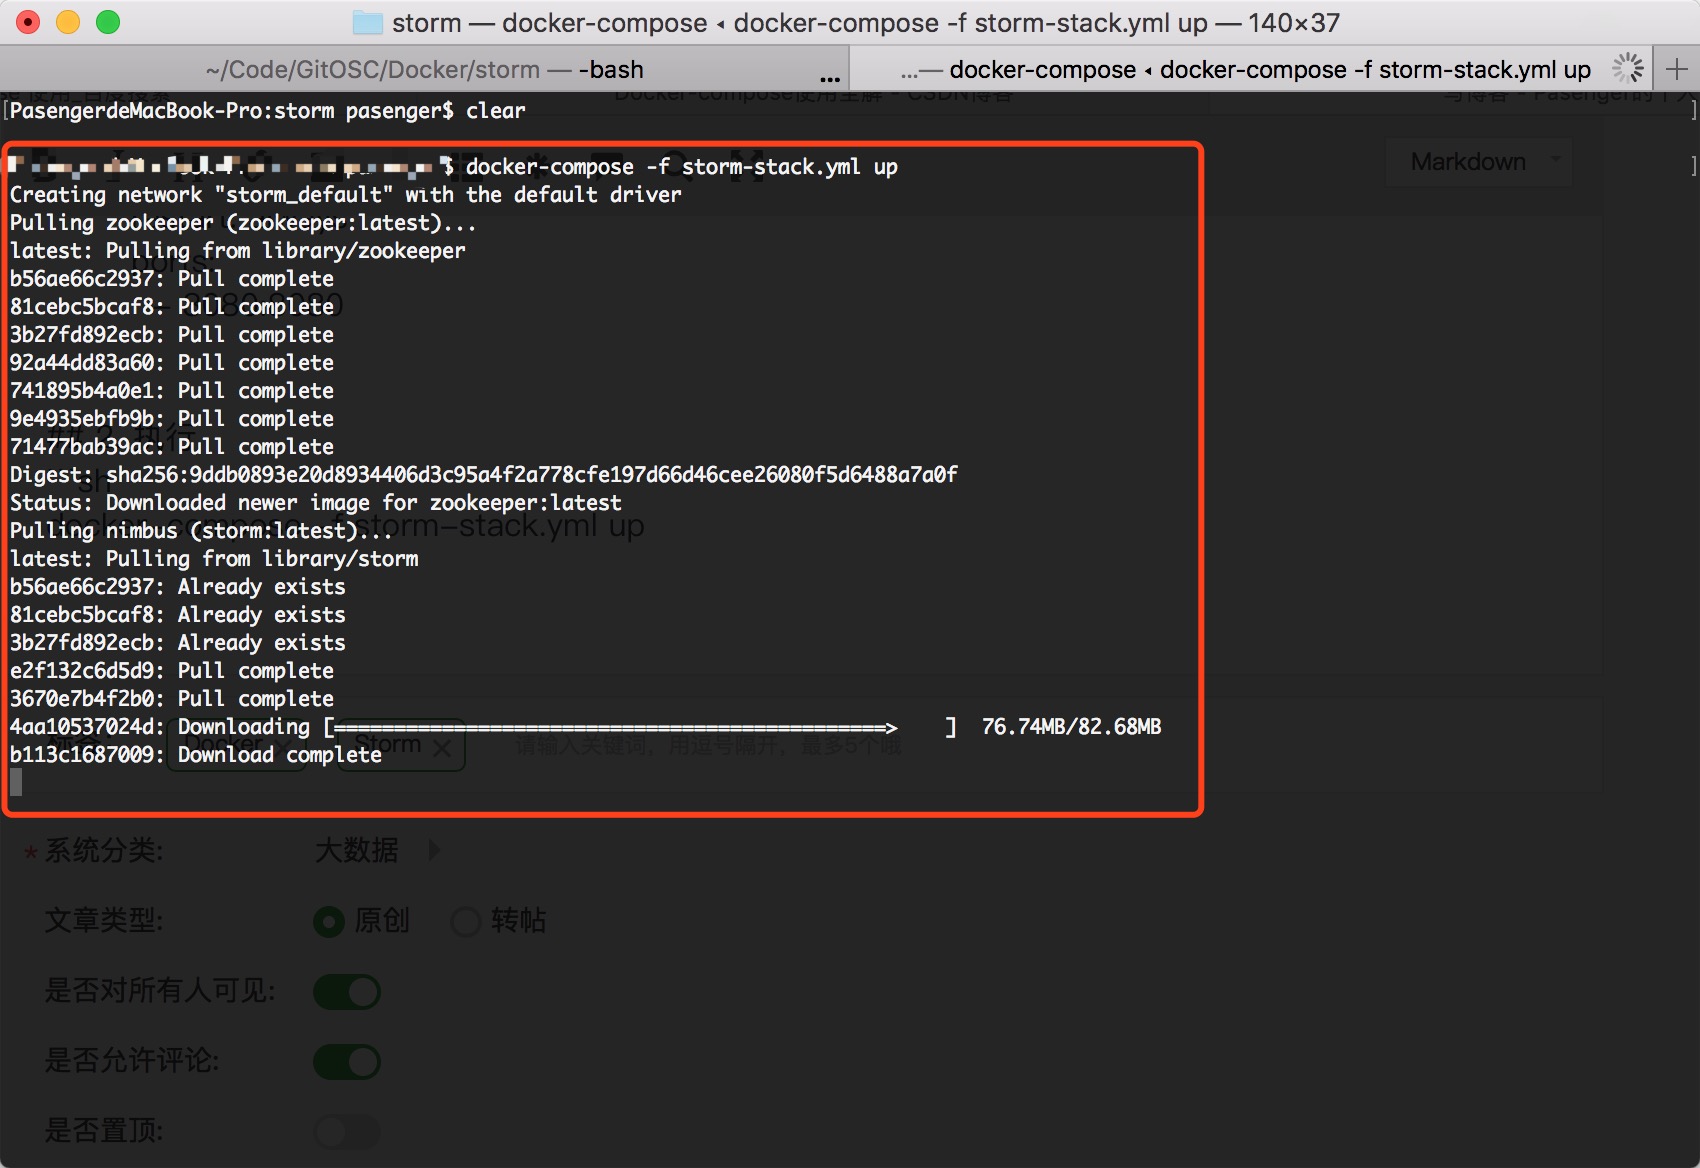Maximize the terminal window with green button
The width and height of the screenshot is (1700, 1168).
(x=108, y=22)
